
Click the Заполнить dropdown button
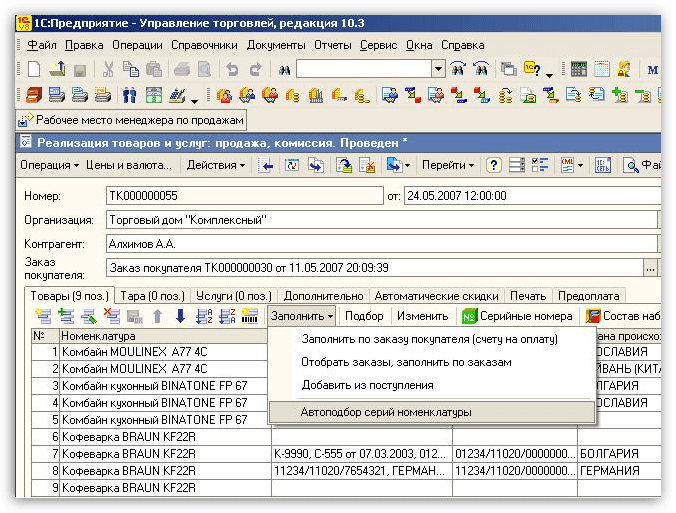tap(301, 316)
